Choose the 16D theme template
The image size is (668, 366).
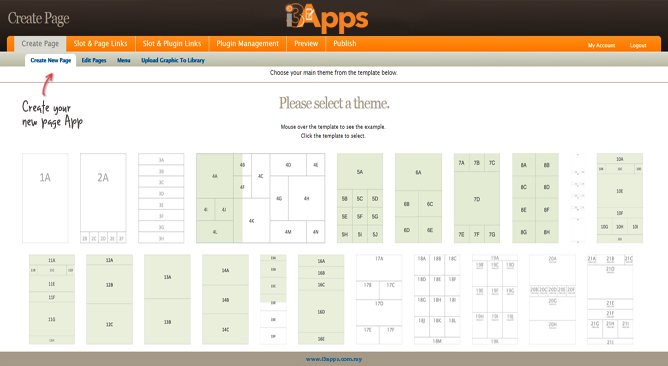[321, 300]
